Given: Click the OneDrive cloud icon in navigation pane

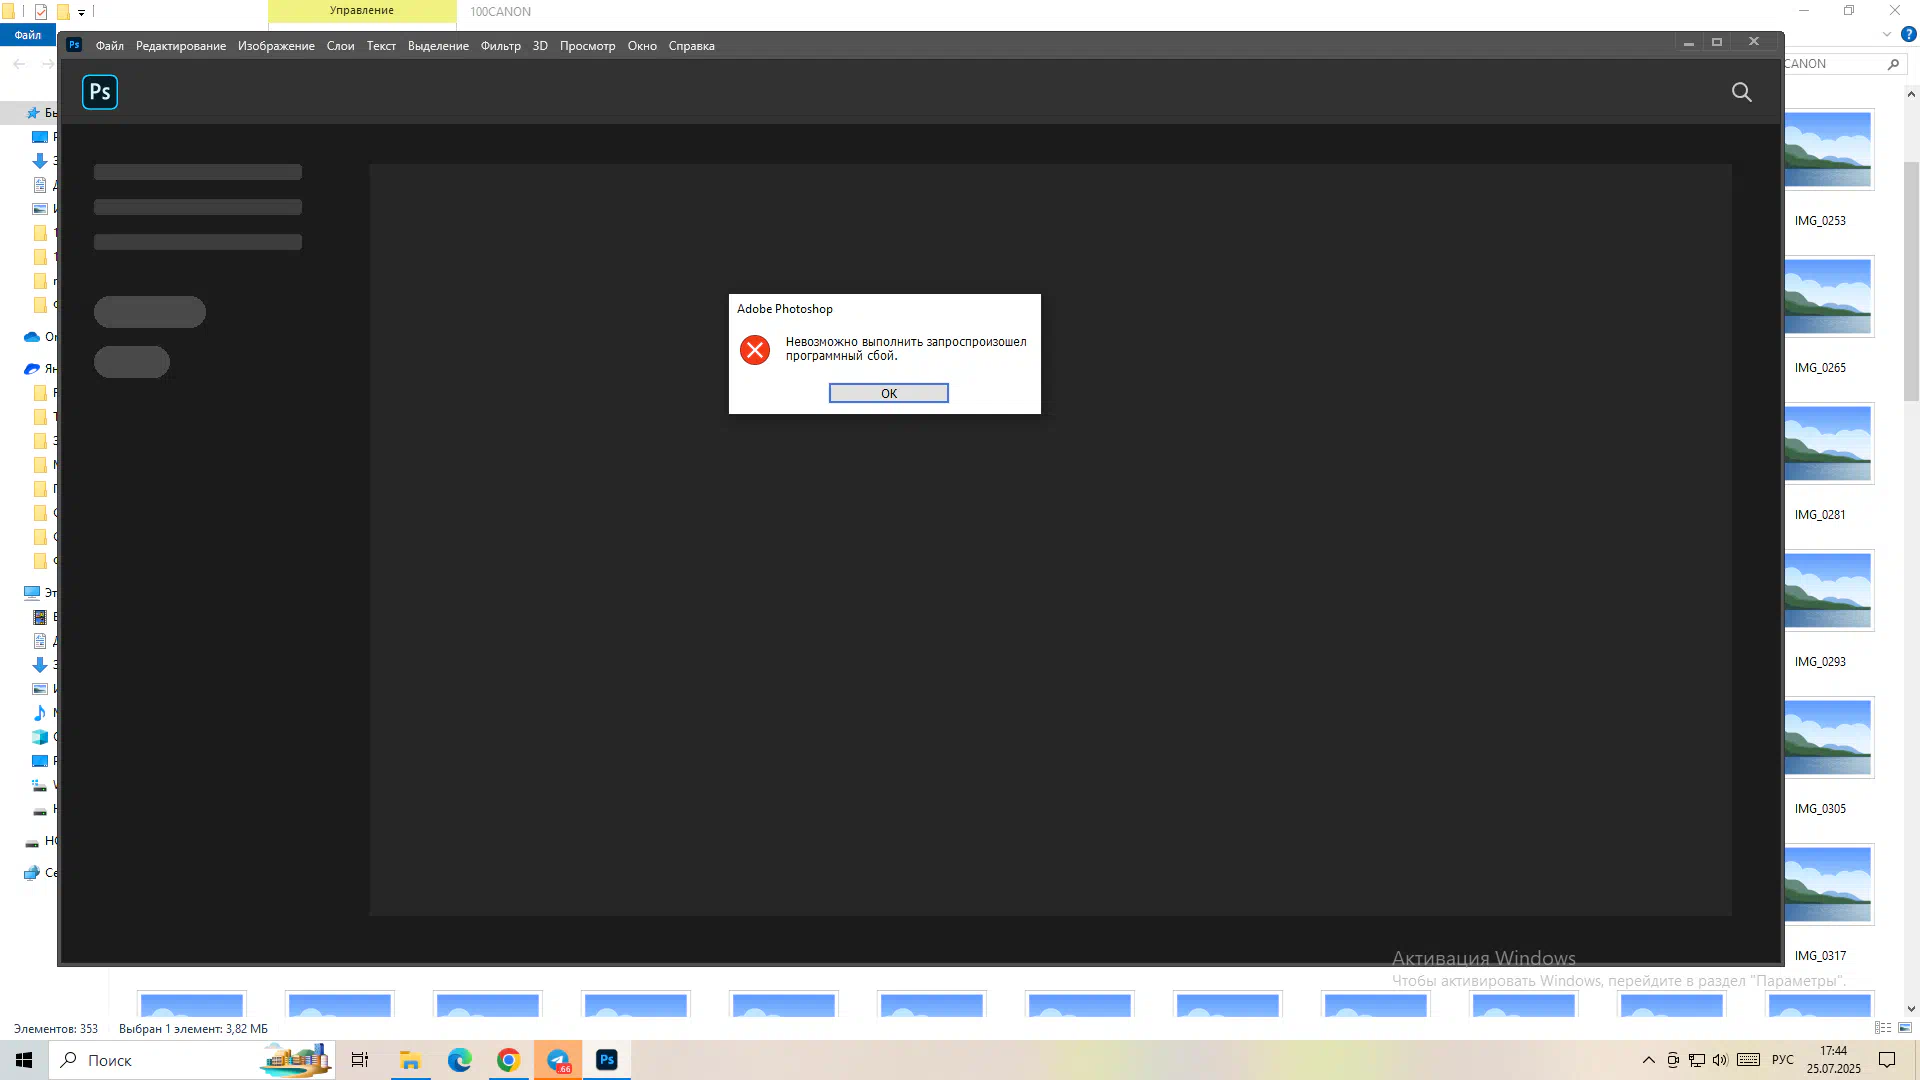Looking at the screenshot, I should [32, 337].
